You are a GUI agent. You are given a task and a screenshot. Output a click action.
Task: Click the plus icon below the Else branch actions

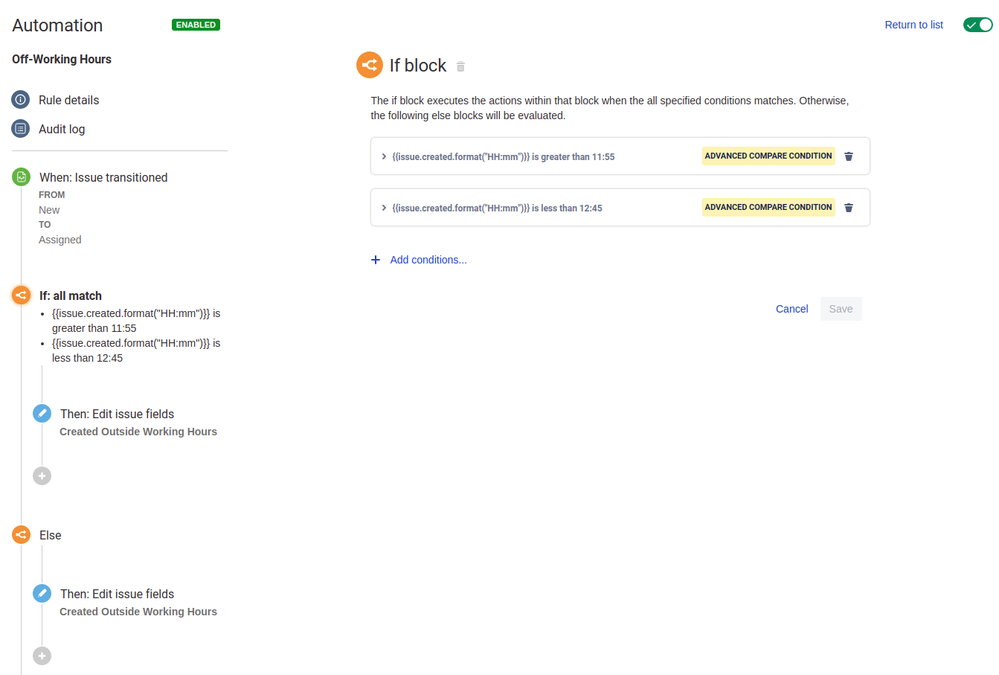(41, 655)
